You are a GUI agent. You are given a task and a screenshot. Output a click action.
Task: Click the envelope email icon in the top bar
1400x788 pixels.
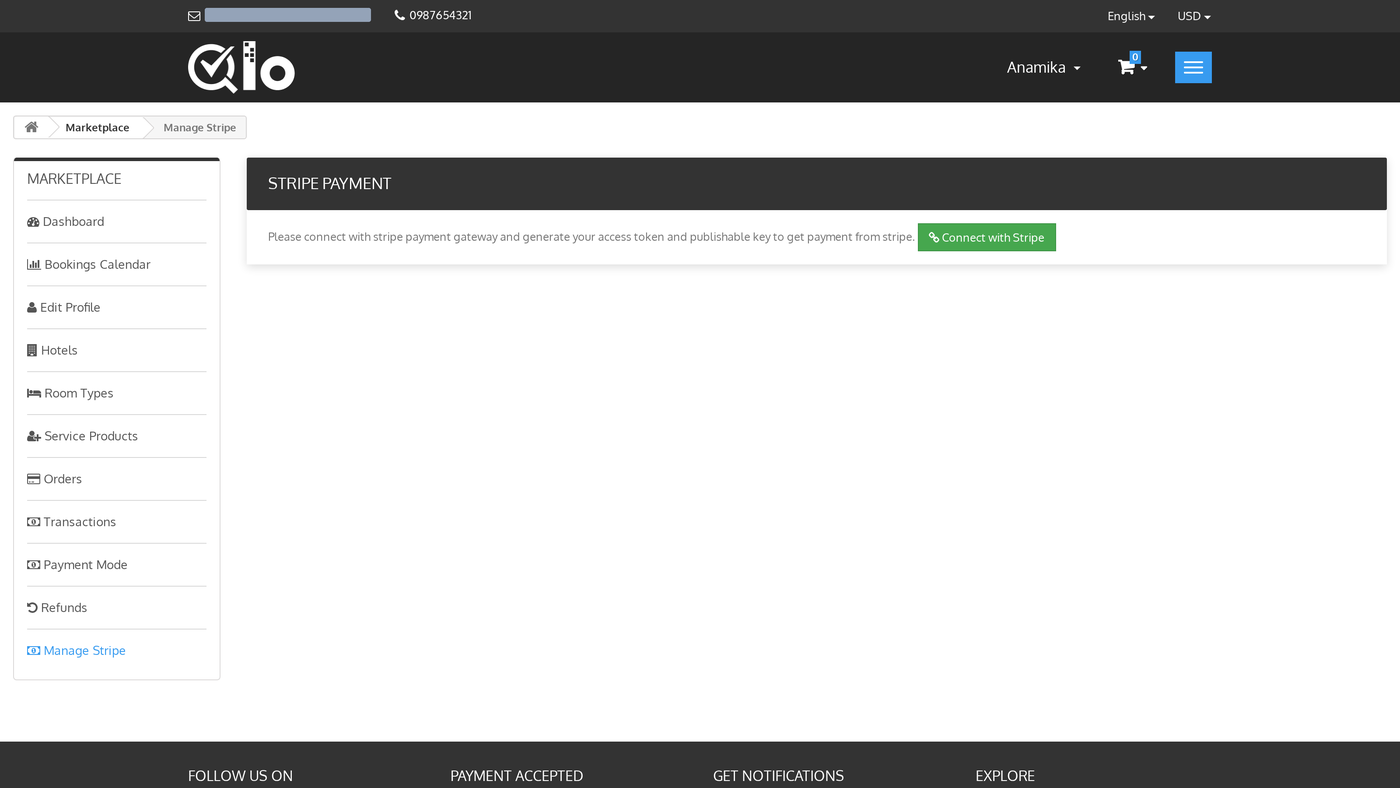pos(194,16)
